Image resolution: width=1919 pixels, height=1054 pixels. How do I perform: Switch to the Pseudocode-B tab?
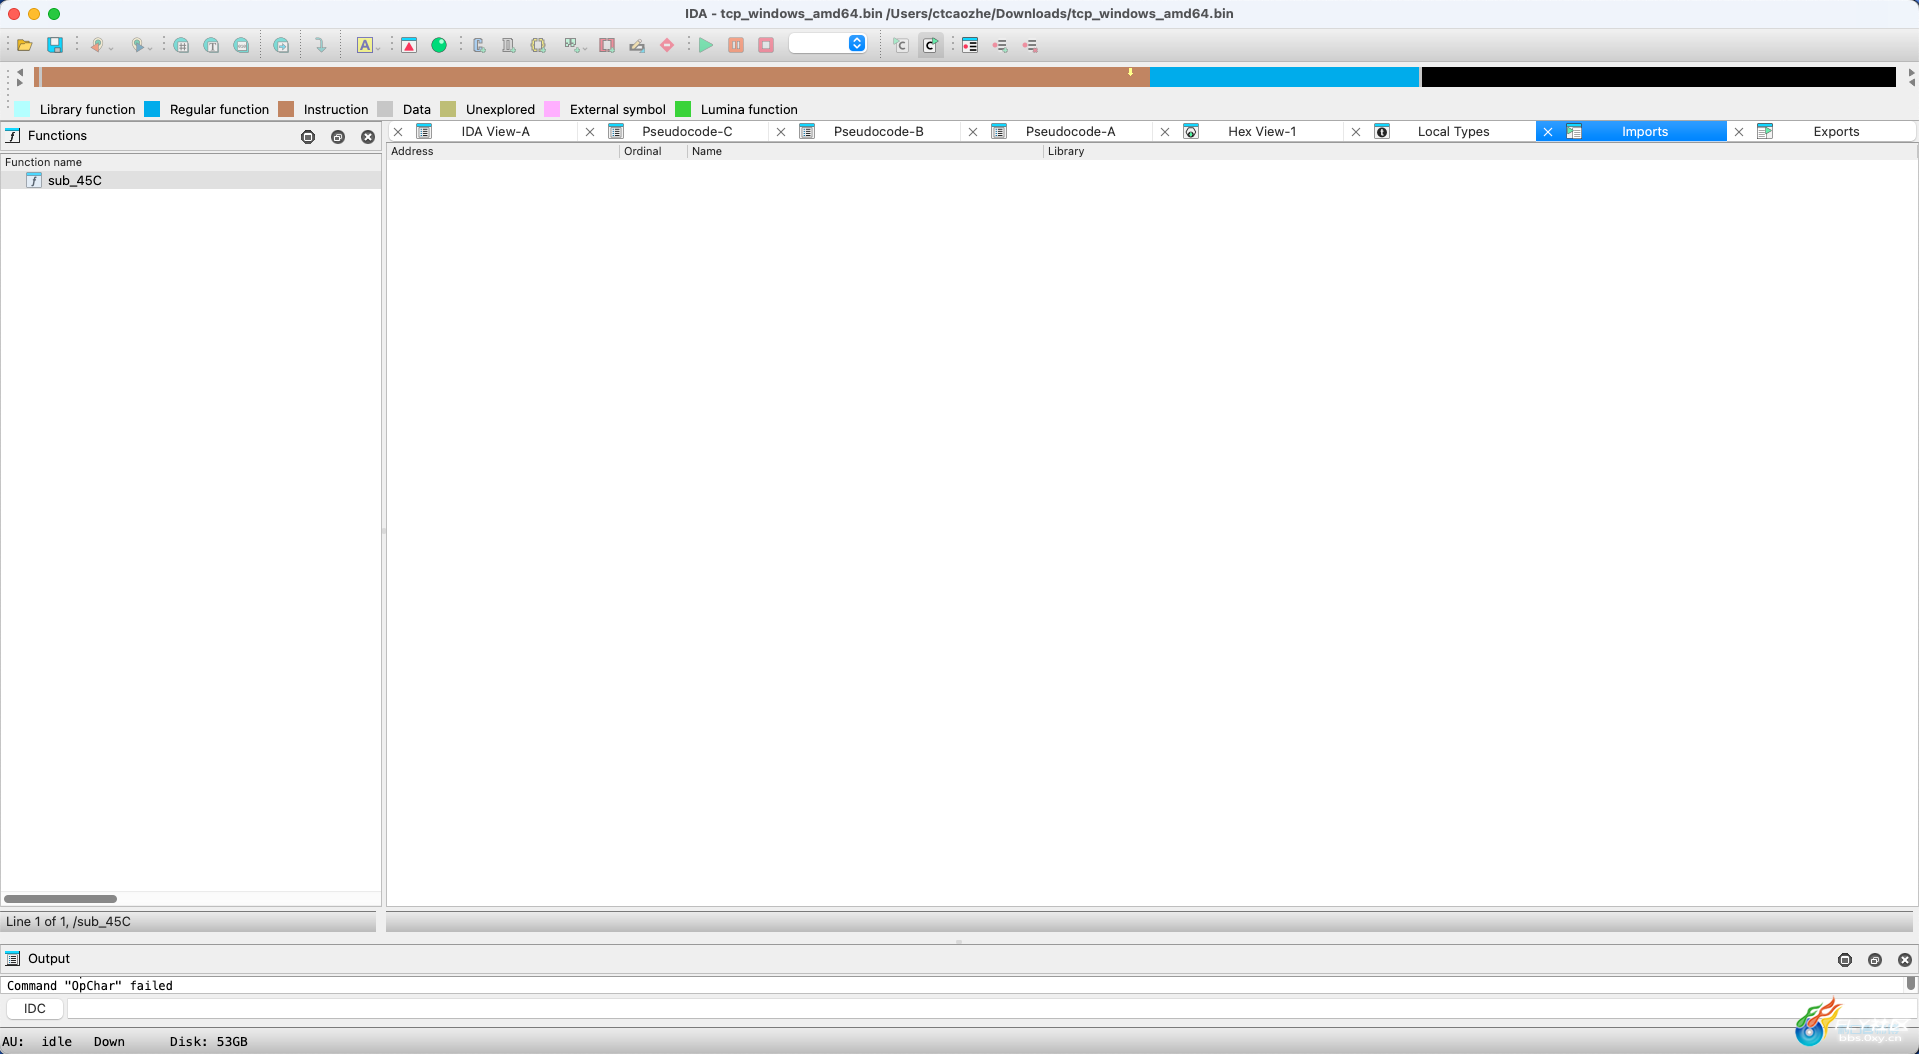click(x=878, y=131)
